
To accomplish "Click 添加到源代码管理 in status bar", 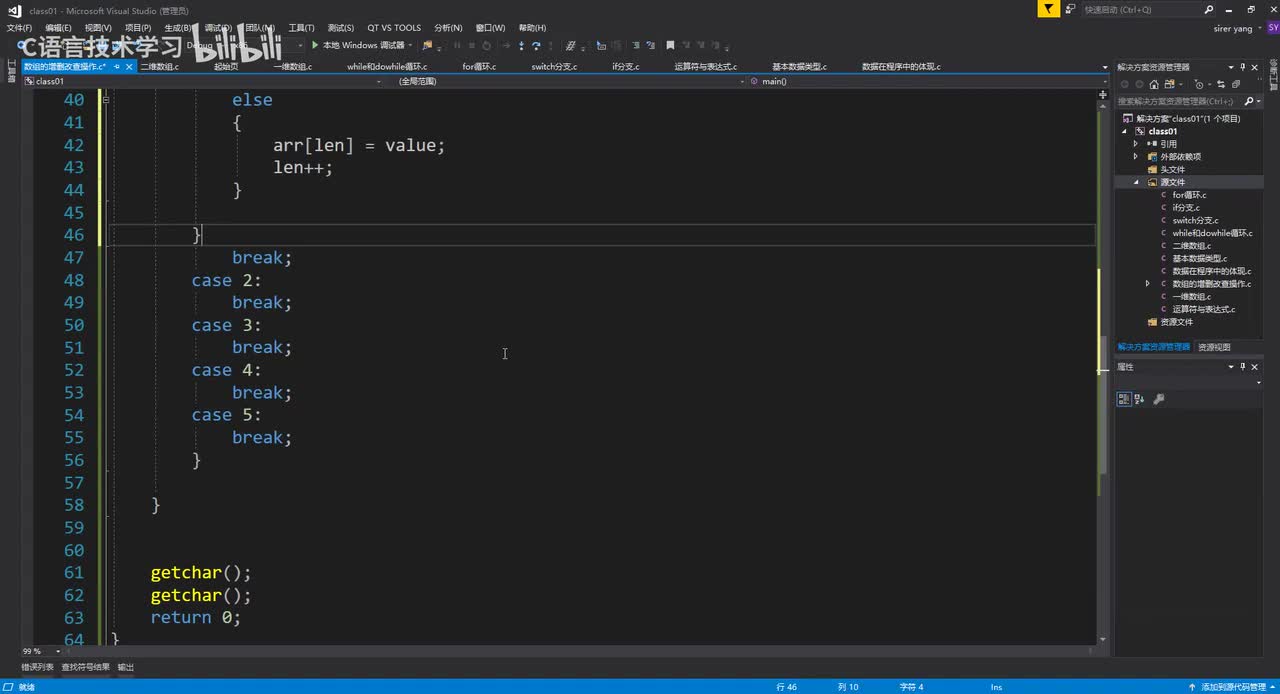I will point(1232,687).
